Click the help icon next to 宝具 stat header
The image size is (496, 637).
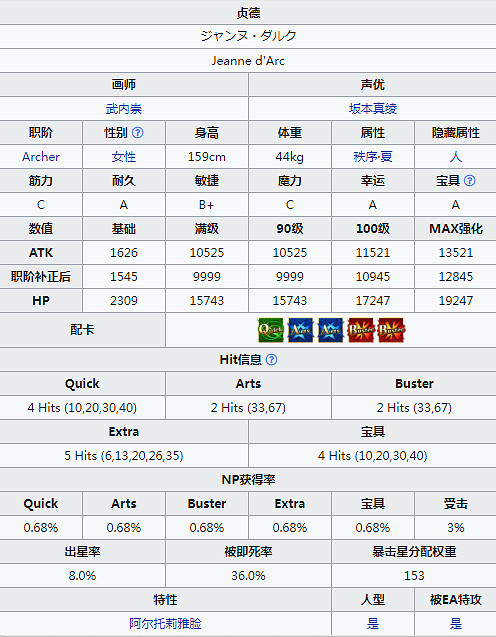(470, 180)
